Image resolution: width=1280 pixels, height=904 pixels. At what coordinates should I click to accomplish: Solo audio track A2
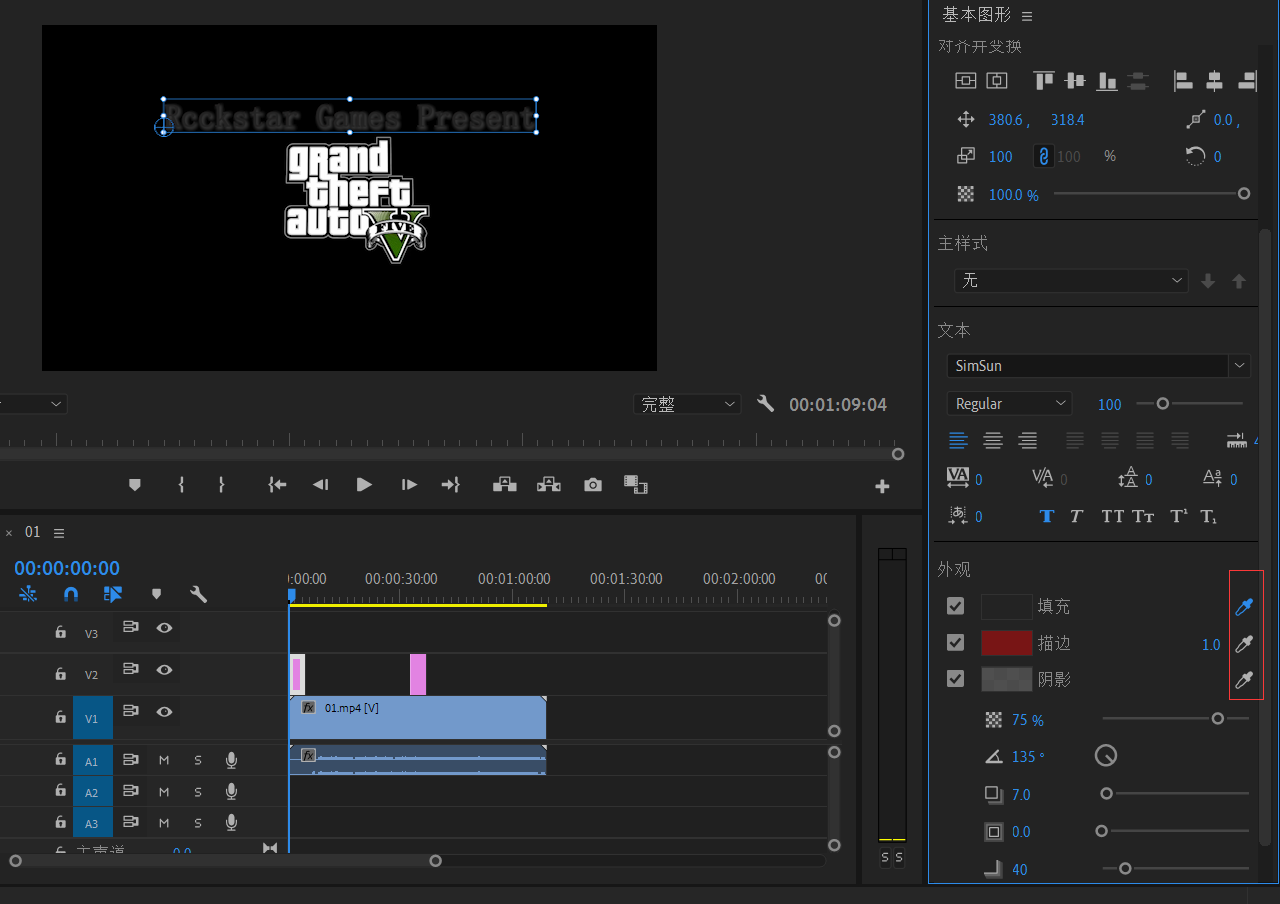(x=198, y=791)
